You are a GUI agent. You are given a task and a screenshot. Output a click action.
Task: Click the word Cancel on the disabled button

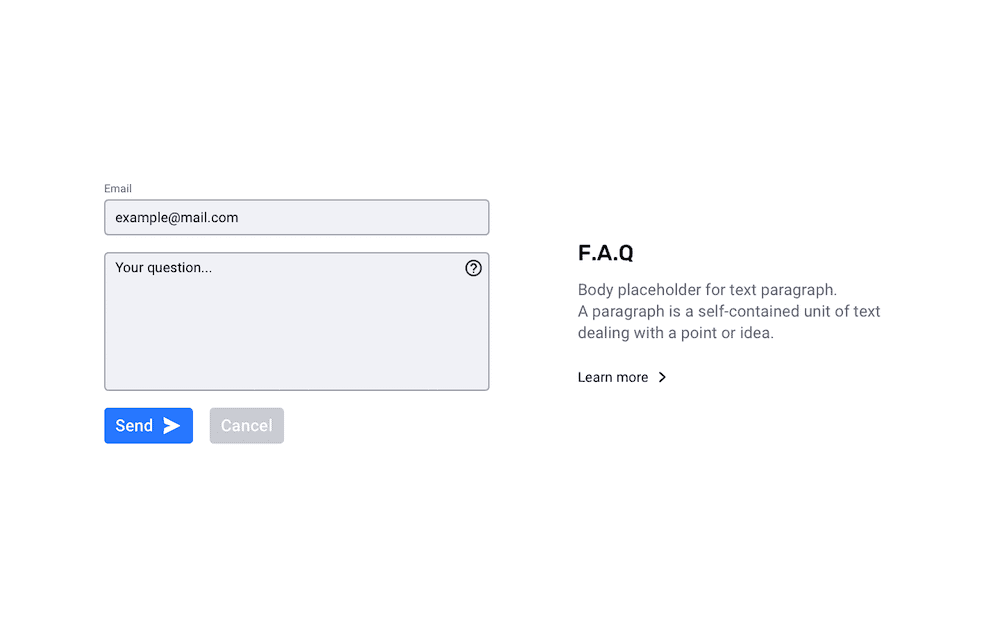tap(247, 425)
